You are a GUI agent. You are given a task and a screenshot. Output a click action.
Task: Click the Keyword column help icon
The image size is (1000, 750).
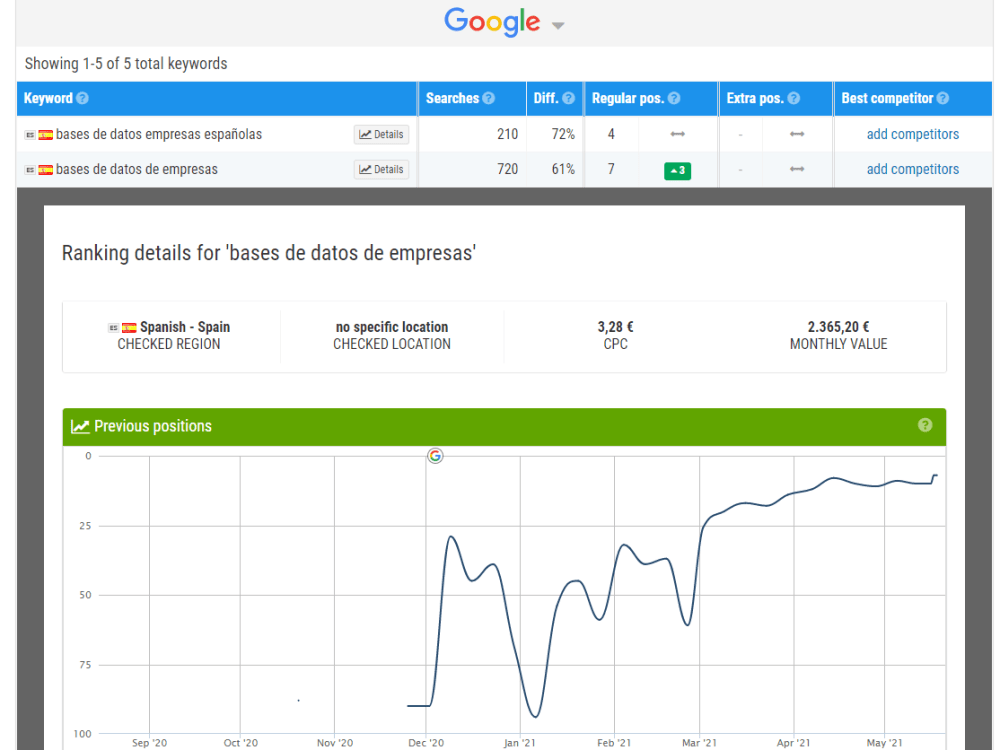click(x=82, y=98)
